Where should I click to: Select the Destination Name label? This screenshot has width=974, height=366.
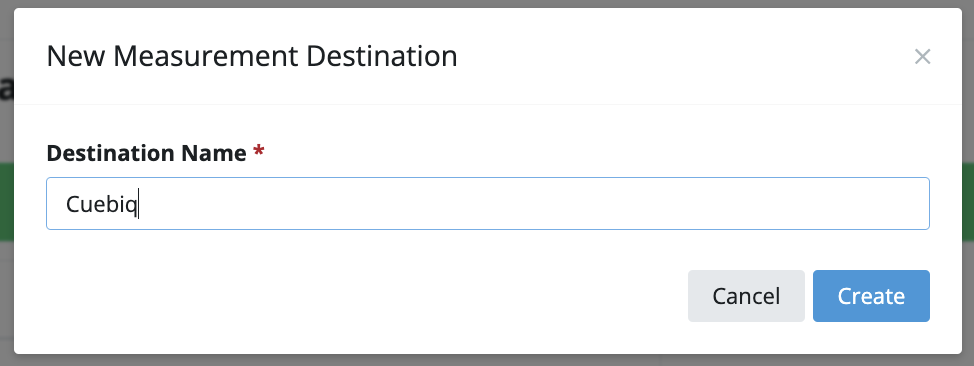coord(146,153)
